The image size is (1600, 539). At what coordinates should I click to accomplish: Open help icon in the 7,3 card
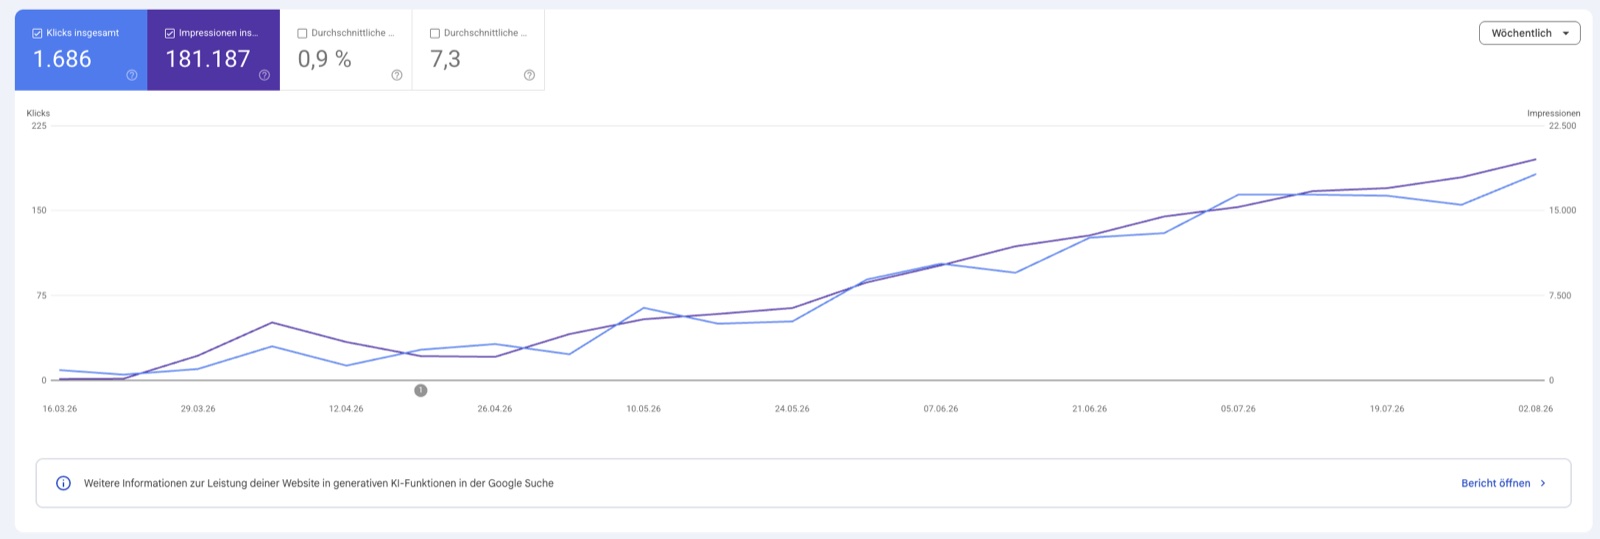tap(529, 75)
